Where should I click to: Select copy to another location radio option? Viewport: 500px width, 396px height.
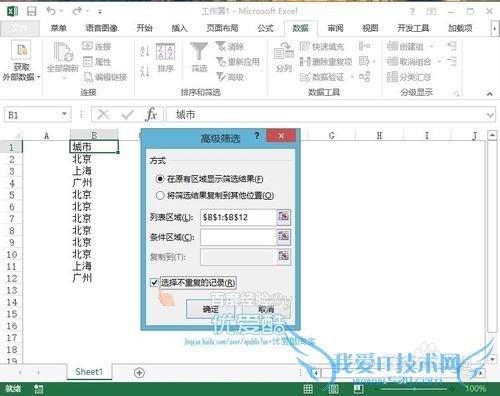160,195
